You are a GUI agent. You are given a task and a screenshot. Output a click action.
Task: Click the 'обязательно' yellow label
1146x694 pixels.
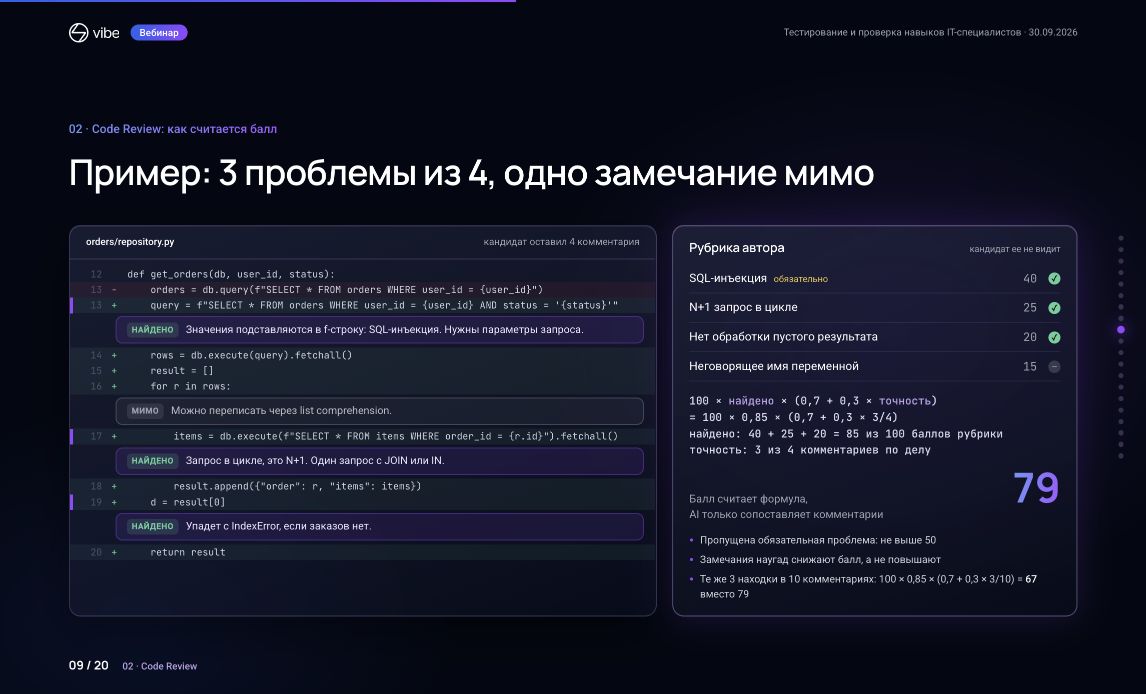[x=800, y=279]
